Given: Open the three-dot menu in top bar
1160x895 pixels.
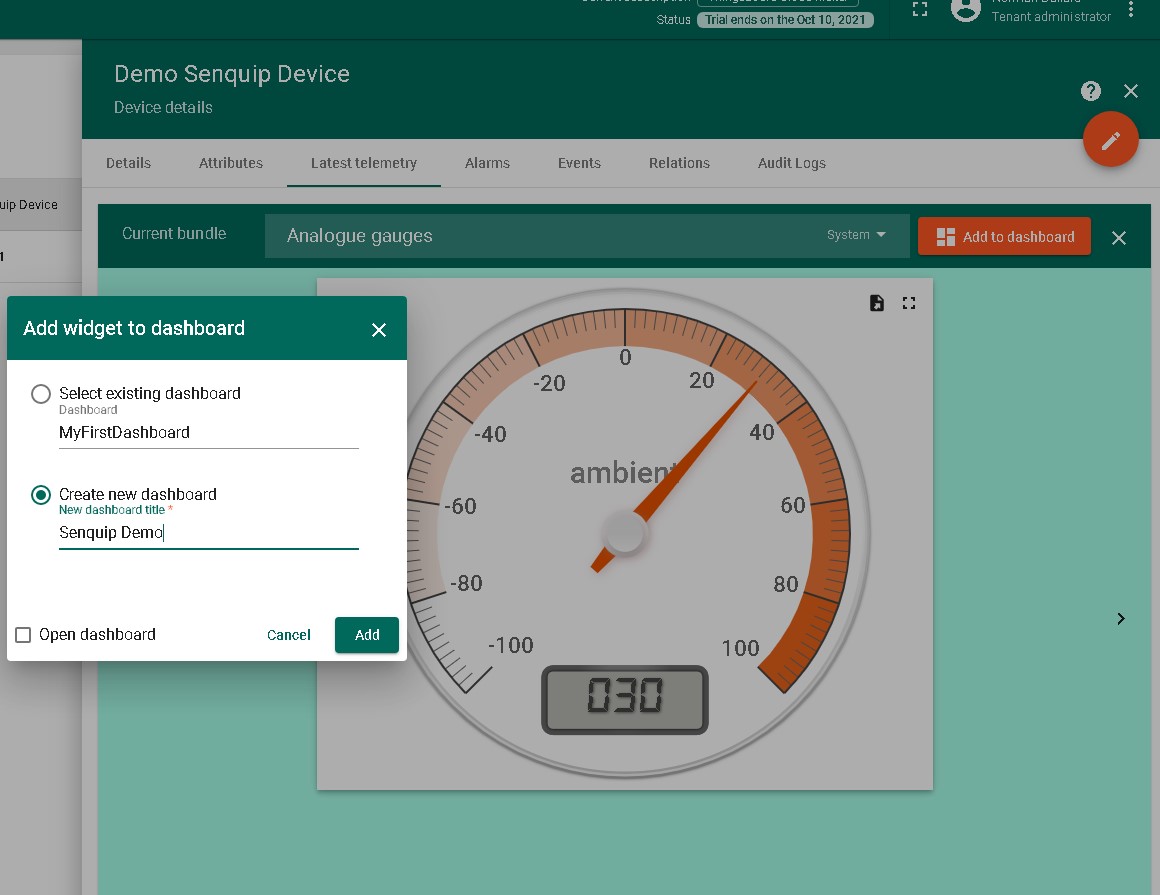Looking at the screenshot, I should click(1131, 10).
